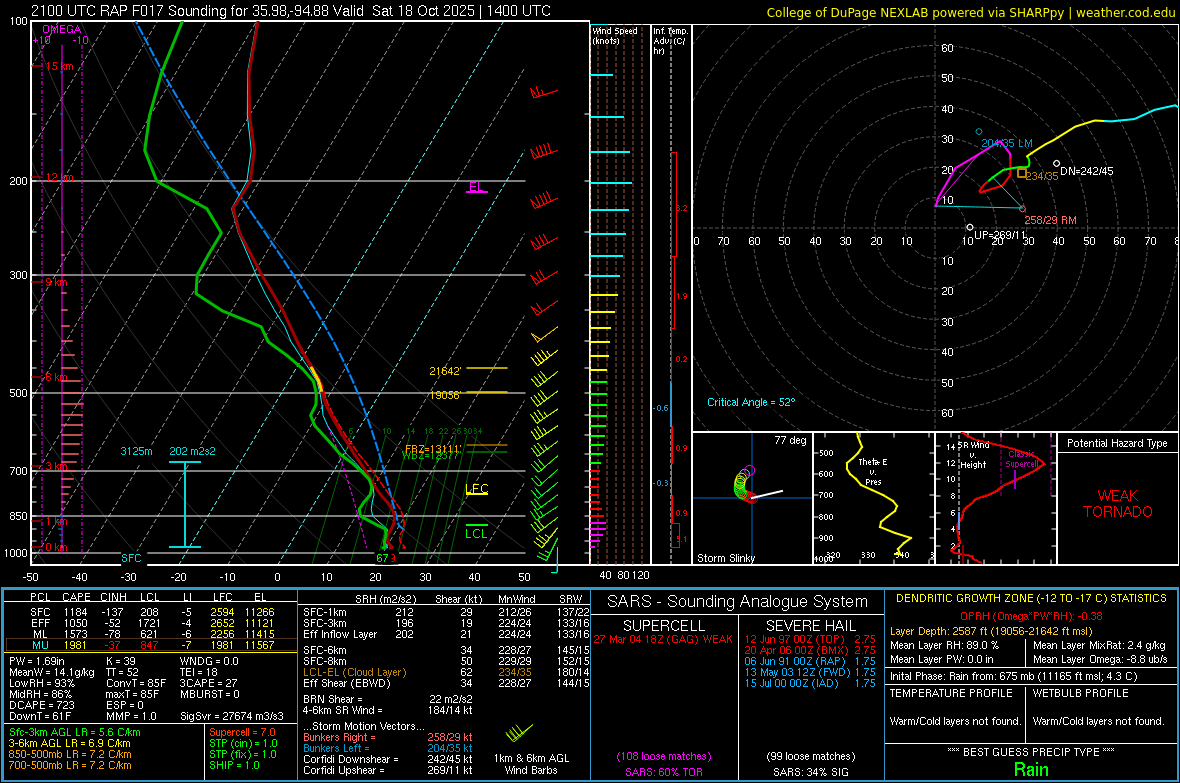Click the 'FRZ=13111'' freezing level label
The image size is (1180, 783).
click(x=432, y=449)
